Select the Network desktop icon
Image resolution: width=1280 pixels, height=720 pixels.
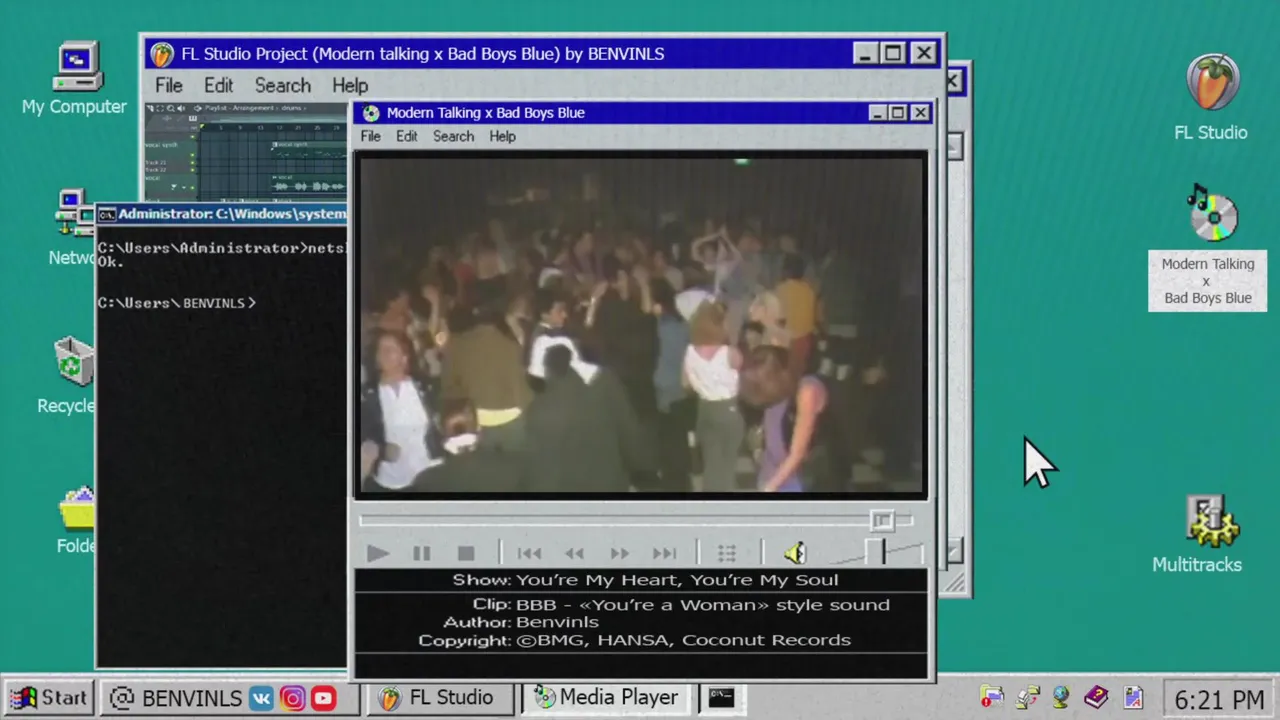tap(75, 228)
